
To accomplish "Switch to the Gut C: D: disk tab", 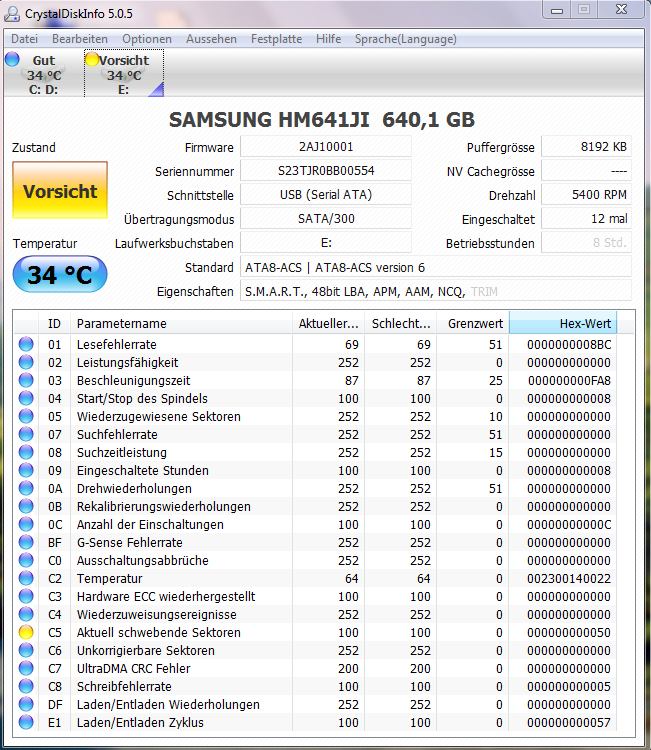I will point(44,74).
